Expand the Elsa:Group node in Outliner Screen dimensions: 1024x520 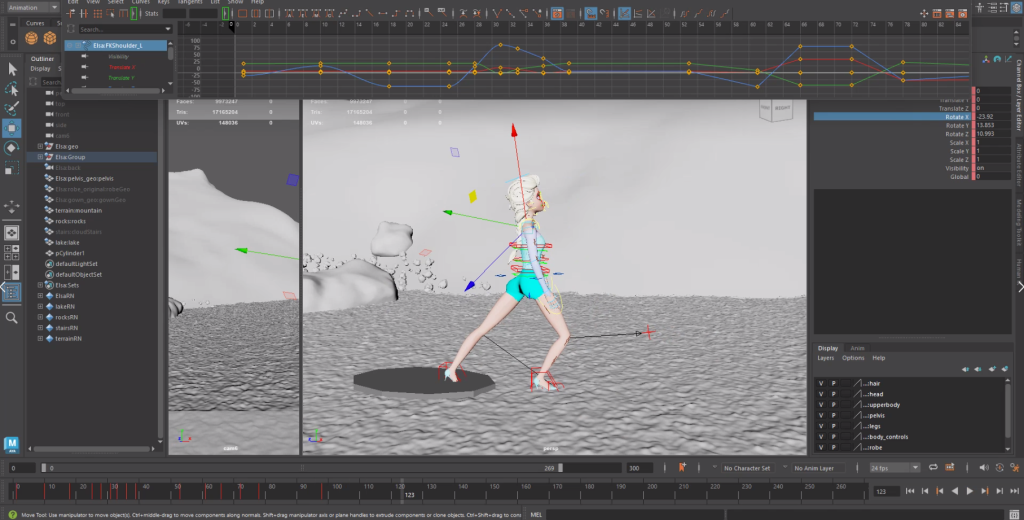pyautogui.click(x=40, y=157)
